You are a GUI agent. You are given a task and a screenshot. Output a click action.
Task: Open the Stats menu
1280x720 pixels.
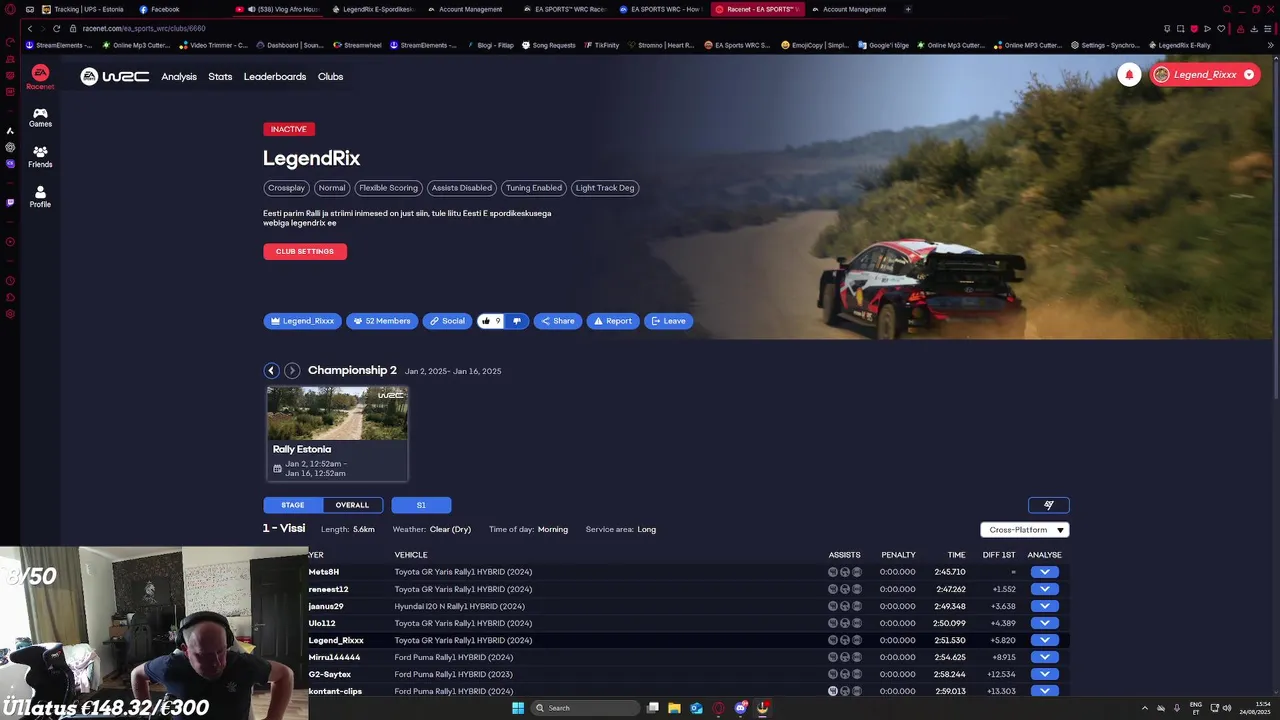pos(220,77)
